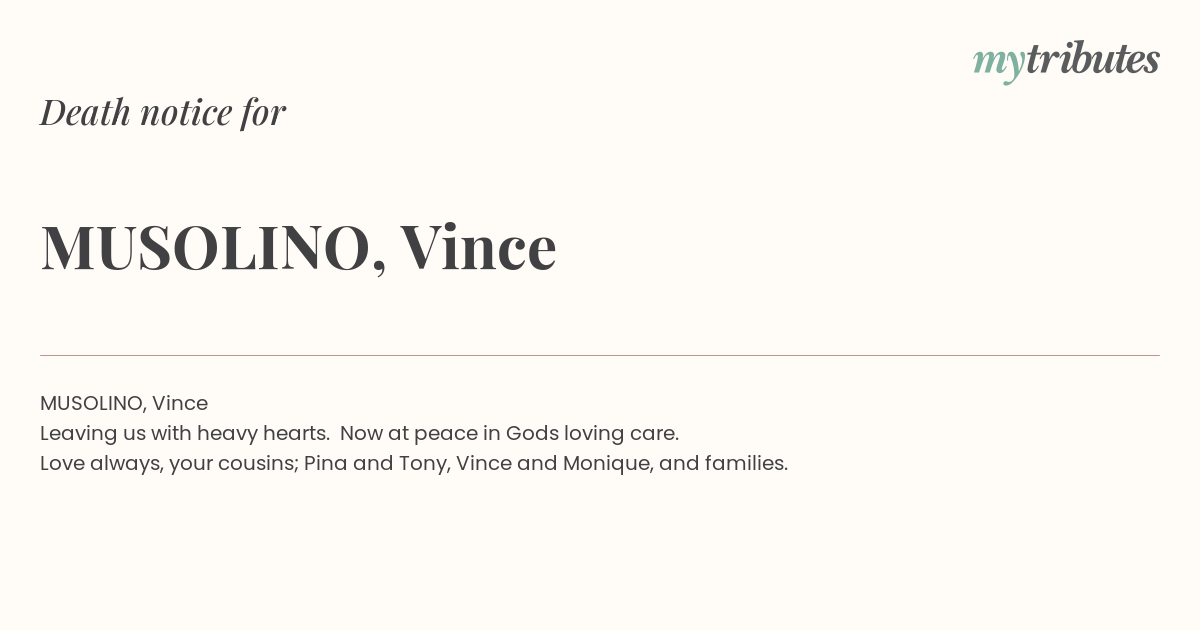Click the small "MUSOLINO, Vince" body line
The image size is (1200, 630).
tap(124, 404)
